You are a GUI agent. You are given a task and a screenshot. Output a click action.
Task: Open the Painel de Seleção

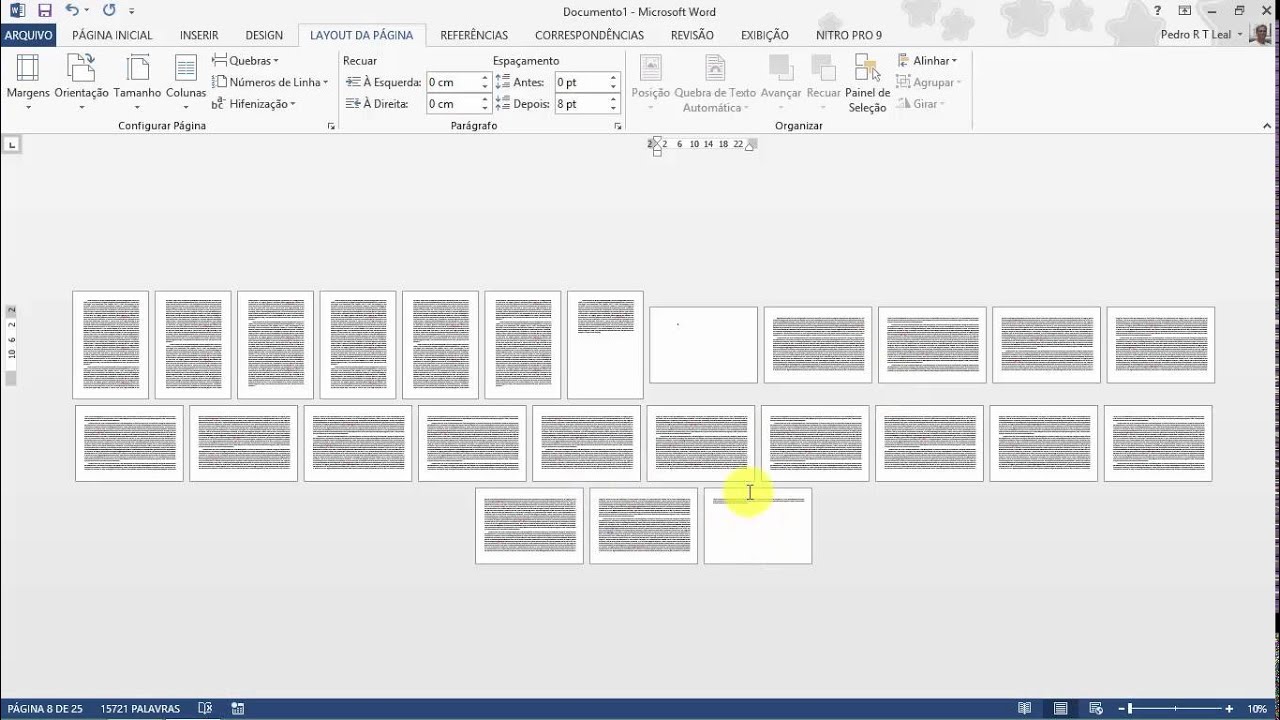pos(867,82)
